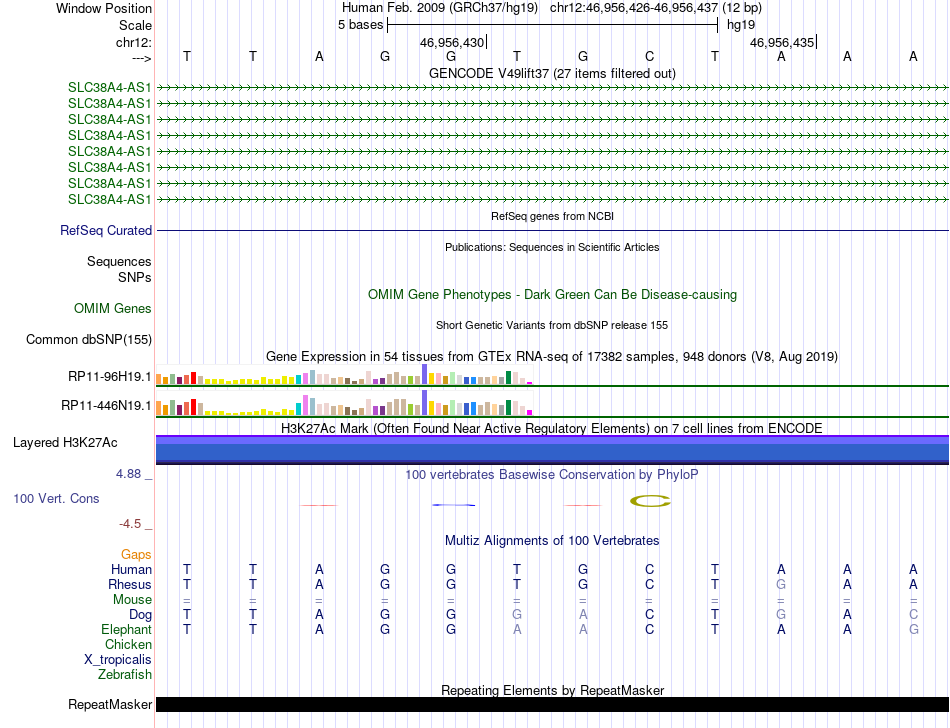Image resolution: width=950 pixels, height=728 pixels.
Task: Click the hg19 label beside the scale bar
Action: pyautogui.click(x=741, y=25)
